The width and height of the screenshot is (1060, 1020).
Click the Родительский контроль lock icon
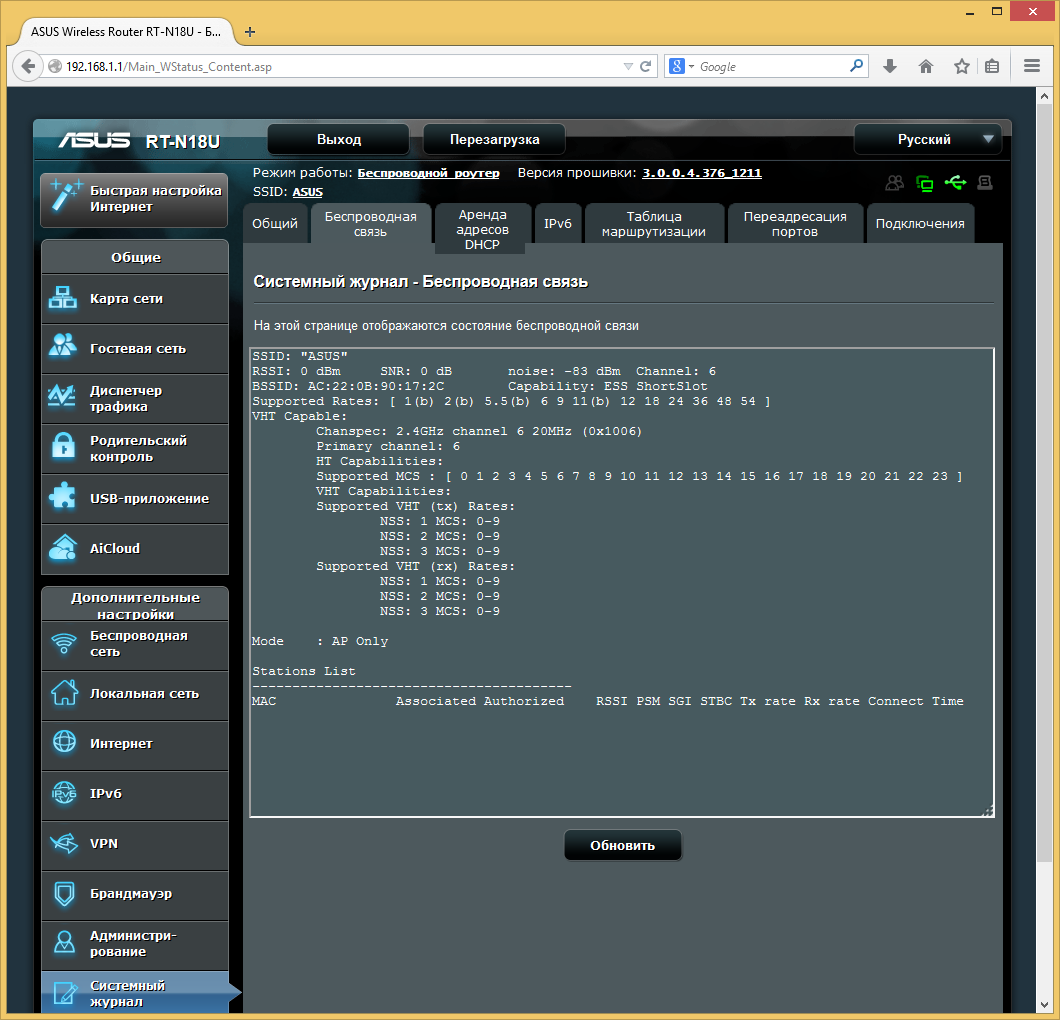(x=63, y=446)
